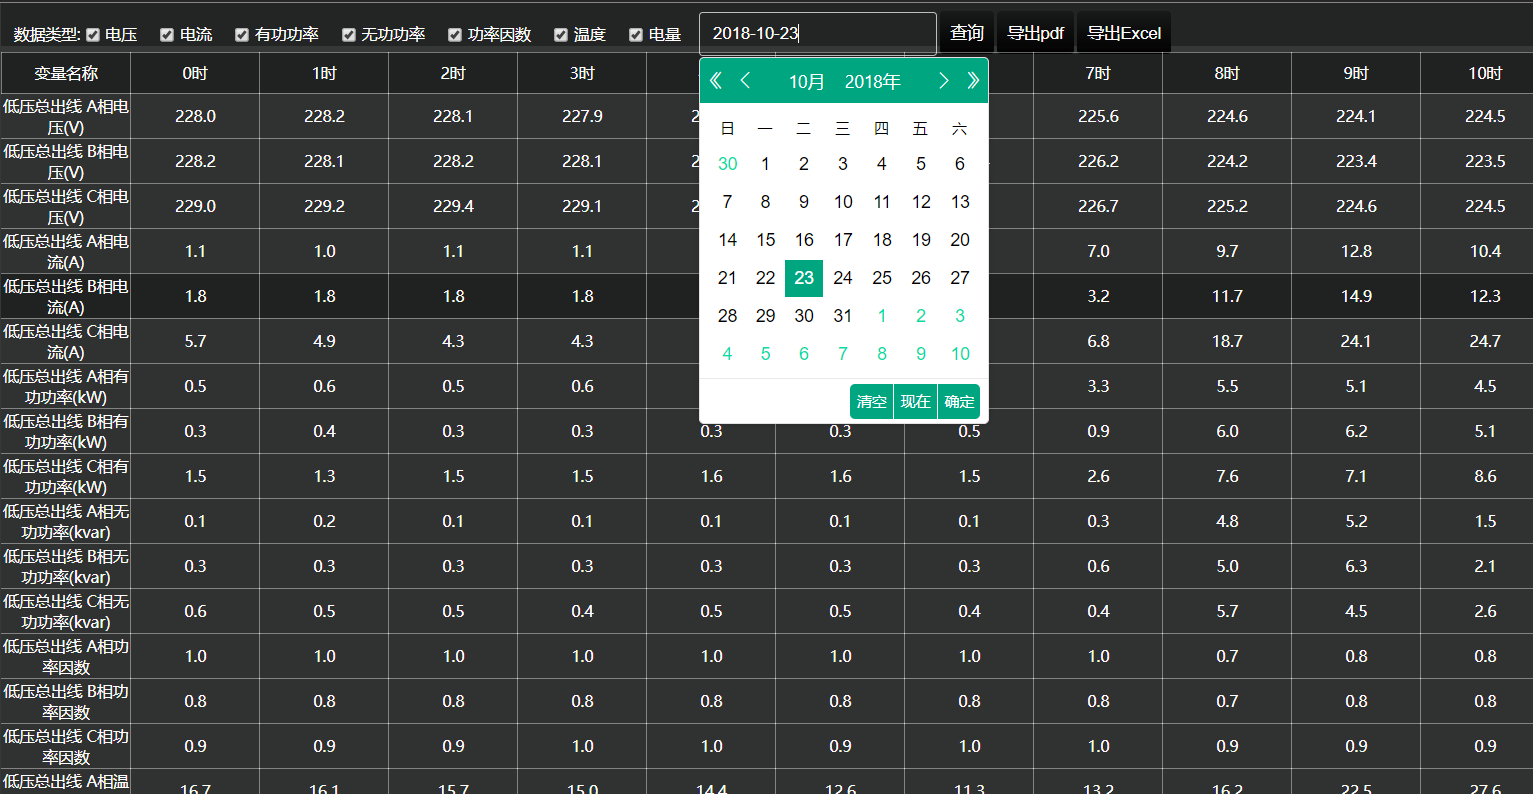The width and height of the screenshot is (1533, 794).
Task: Pick October 24 in the calendar
Action: tap(843, 278)
